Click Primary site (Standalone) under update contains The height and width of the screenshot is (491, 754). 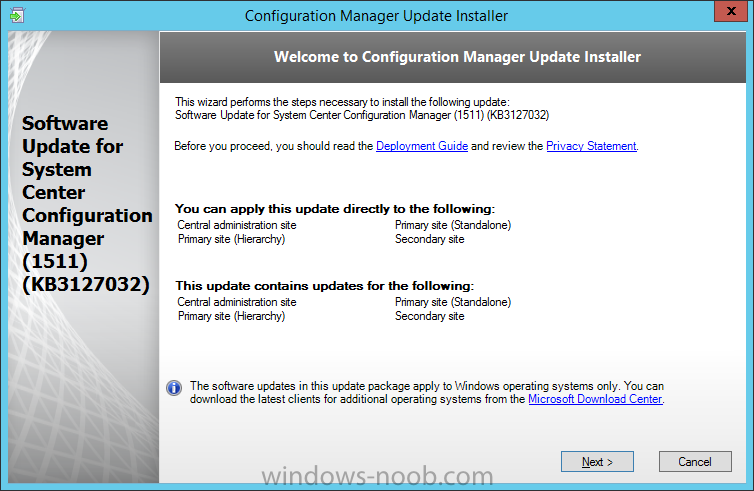tap(453, 302)
